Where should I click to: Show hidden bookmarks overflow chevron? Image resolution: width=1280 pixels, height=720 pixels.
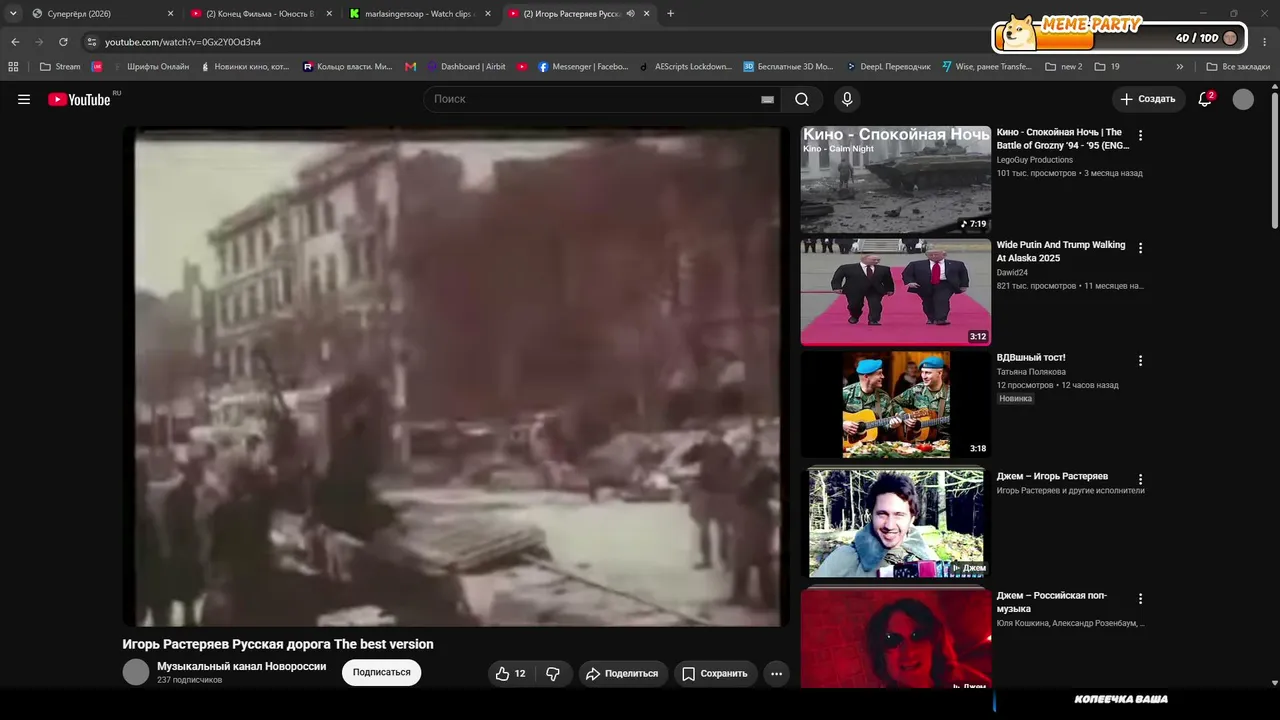[x=1180, y=67]
